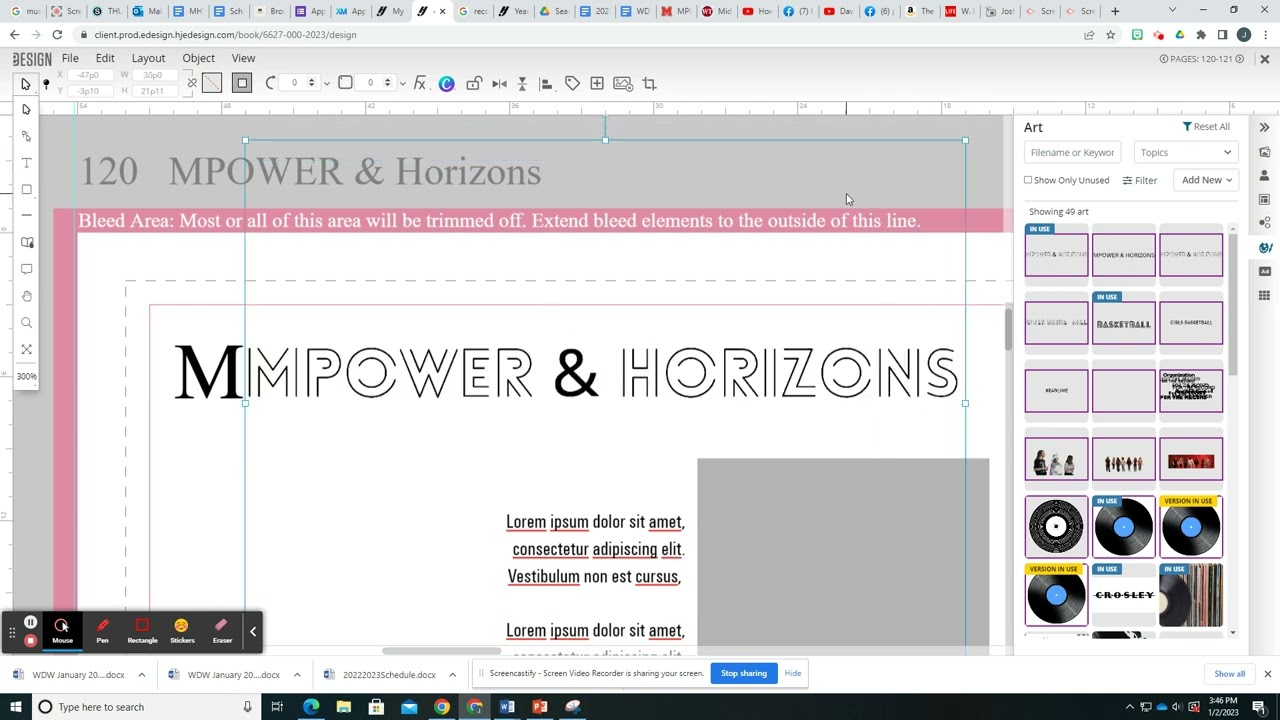Select the black-and-white vinyl record thumbnail
1280x720 pixels.
click(1057, 526)
